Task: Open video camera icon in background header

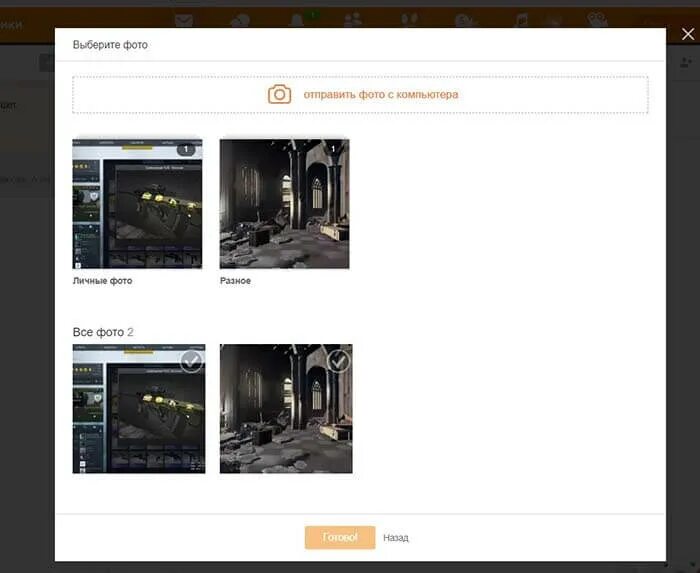Action: pyautogui.click(x=597, y=20)
